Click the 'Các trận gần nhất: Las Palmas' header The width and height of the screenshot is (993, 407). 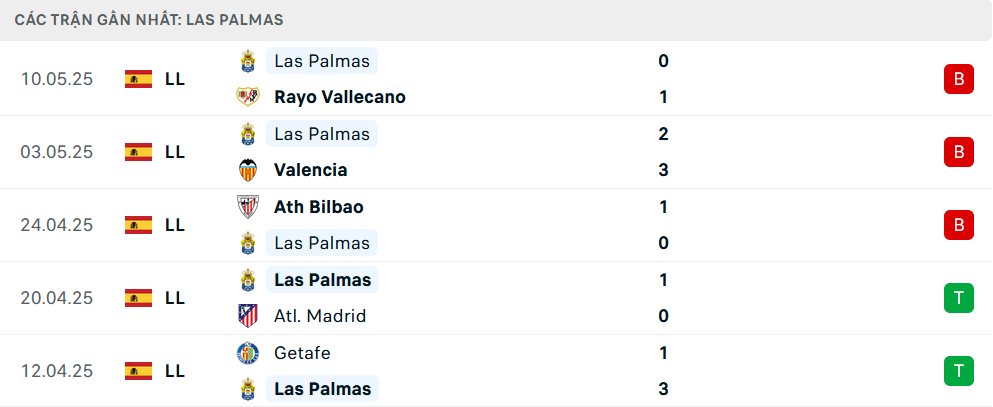coord(148,20)
